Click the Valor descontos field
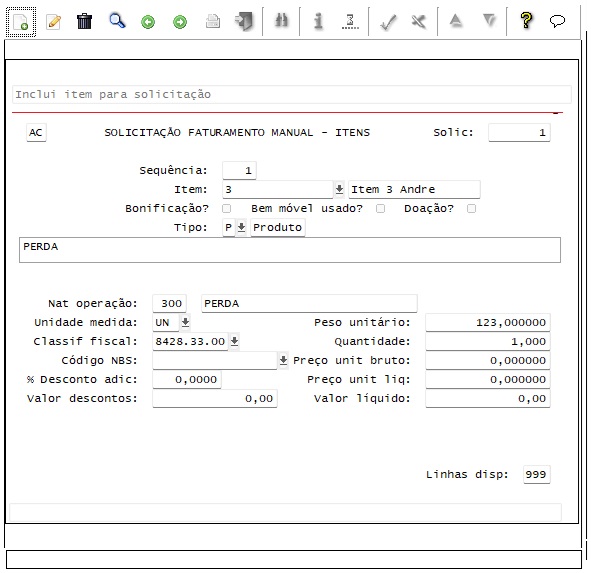591x573 pixels. tap(214, 398)
